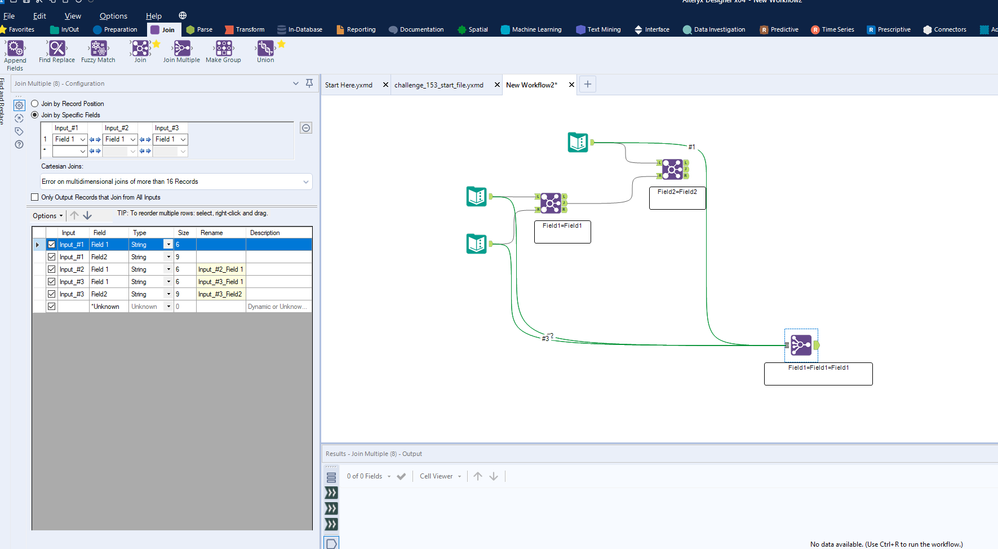Switch to Start Here.yxmd tab
998x549 pixels.
click(x=349, y=85)
